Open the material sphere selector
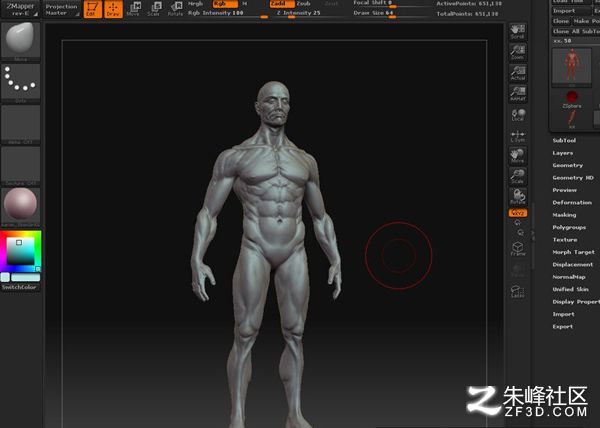 (20, 207)
